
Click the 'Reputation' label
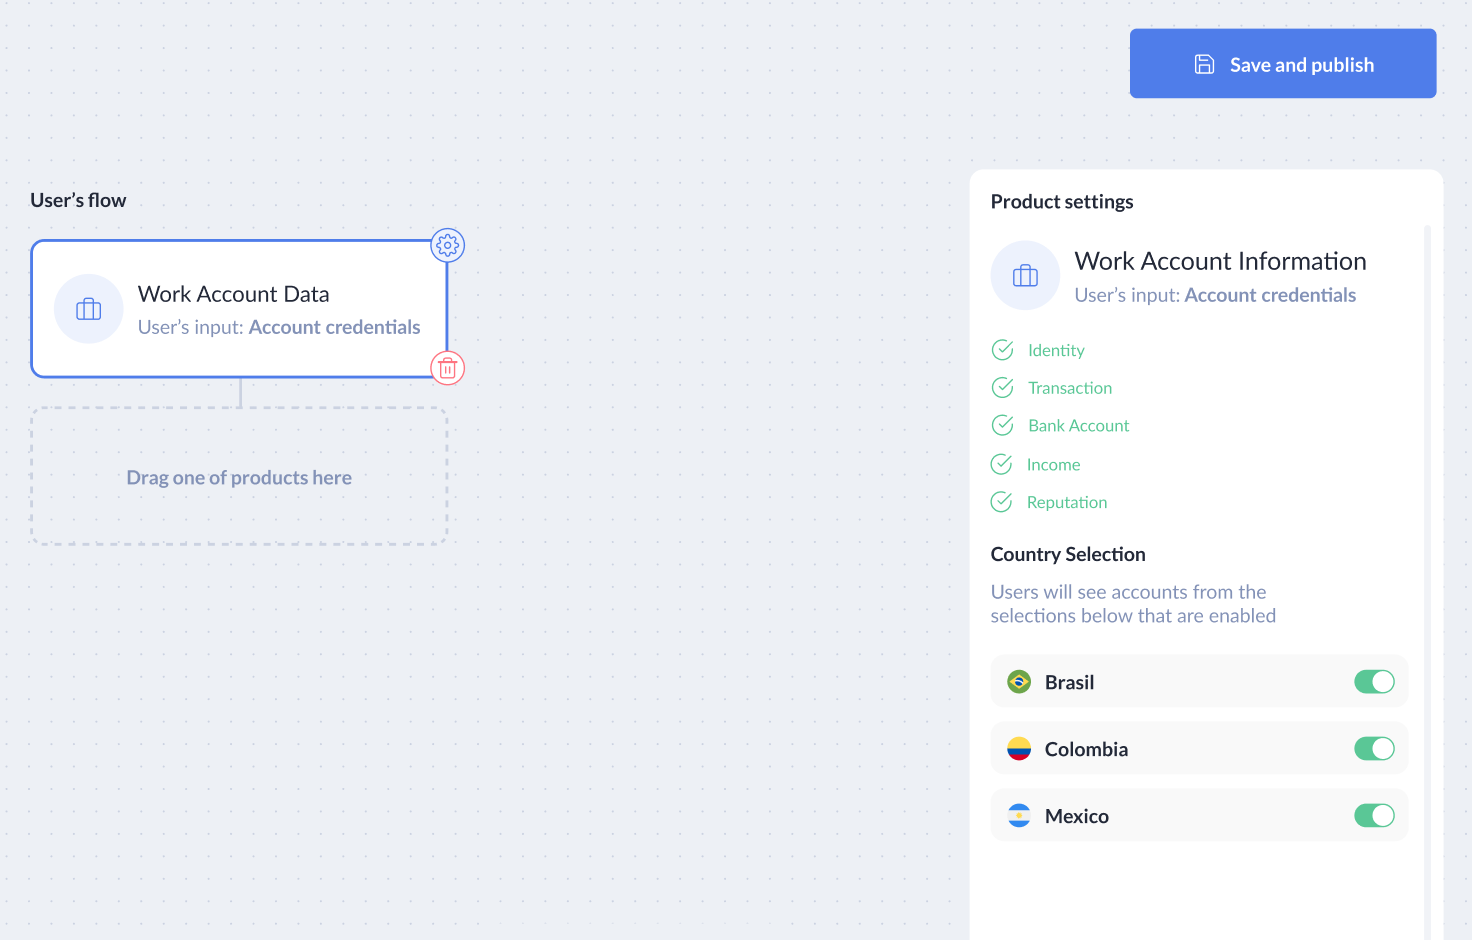coord(1067,503)
